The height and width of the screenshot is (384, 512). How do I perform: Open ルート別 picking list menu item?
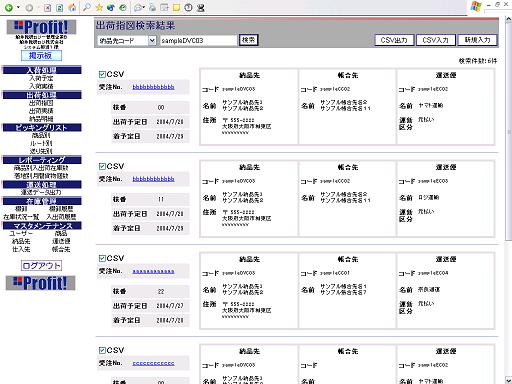coord(41,143)
